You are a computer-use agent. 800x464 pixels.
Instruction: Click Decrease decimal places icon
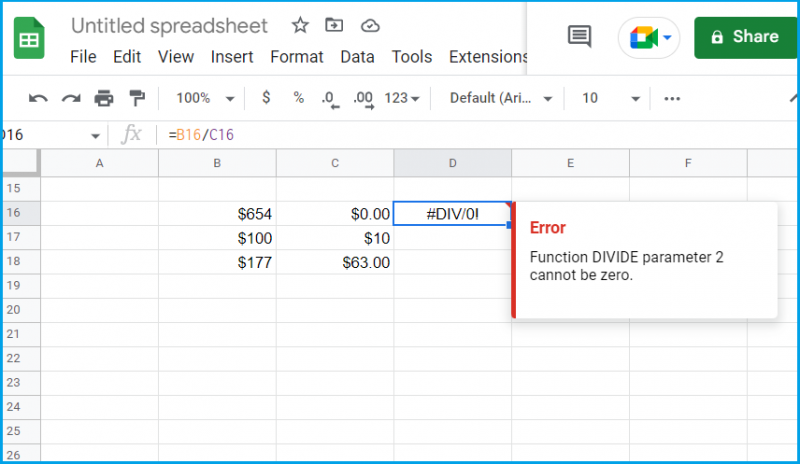point(330,99)
